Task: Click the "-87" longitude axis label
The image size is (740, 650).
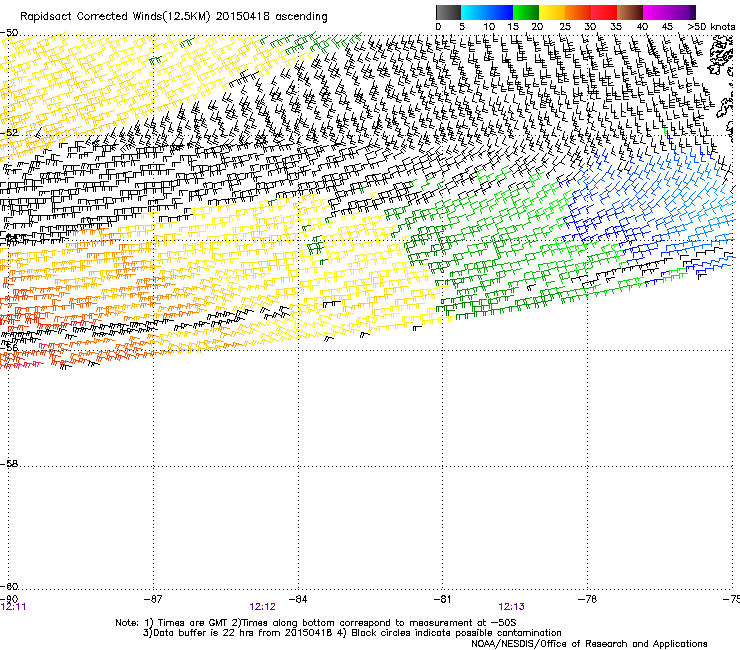Action: click(x=153, y=599)
